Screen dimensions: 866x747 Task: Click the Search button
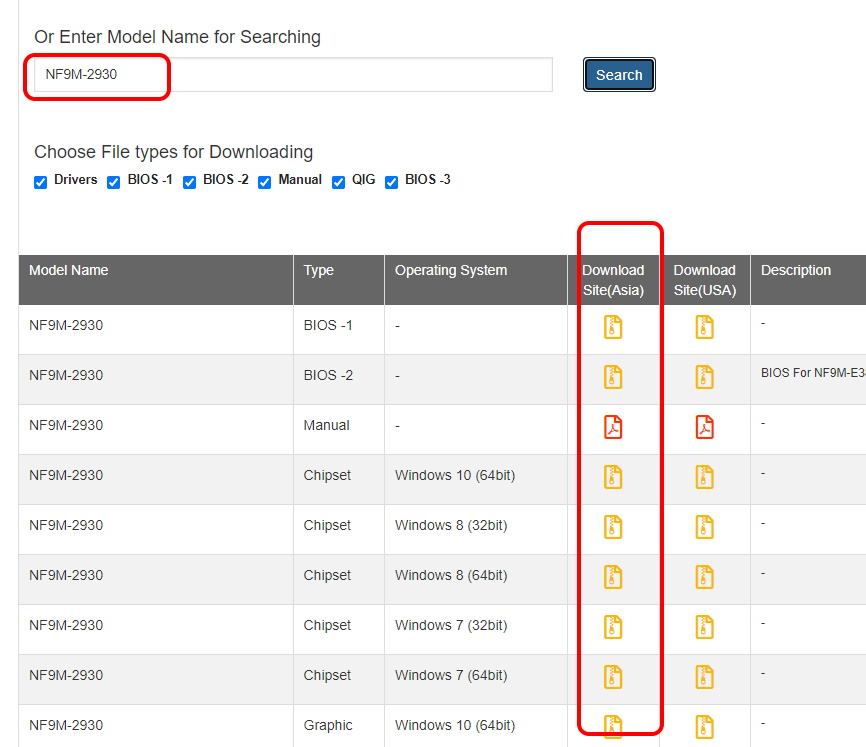coord(619,75)
